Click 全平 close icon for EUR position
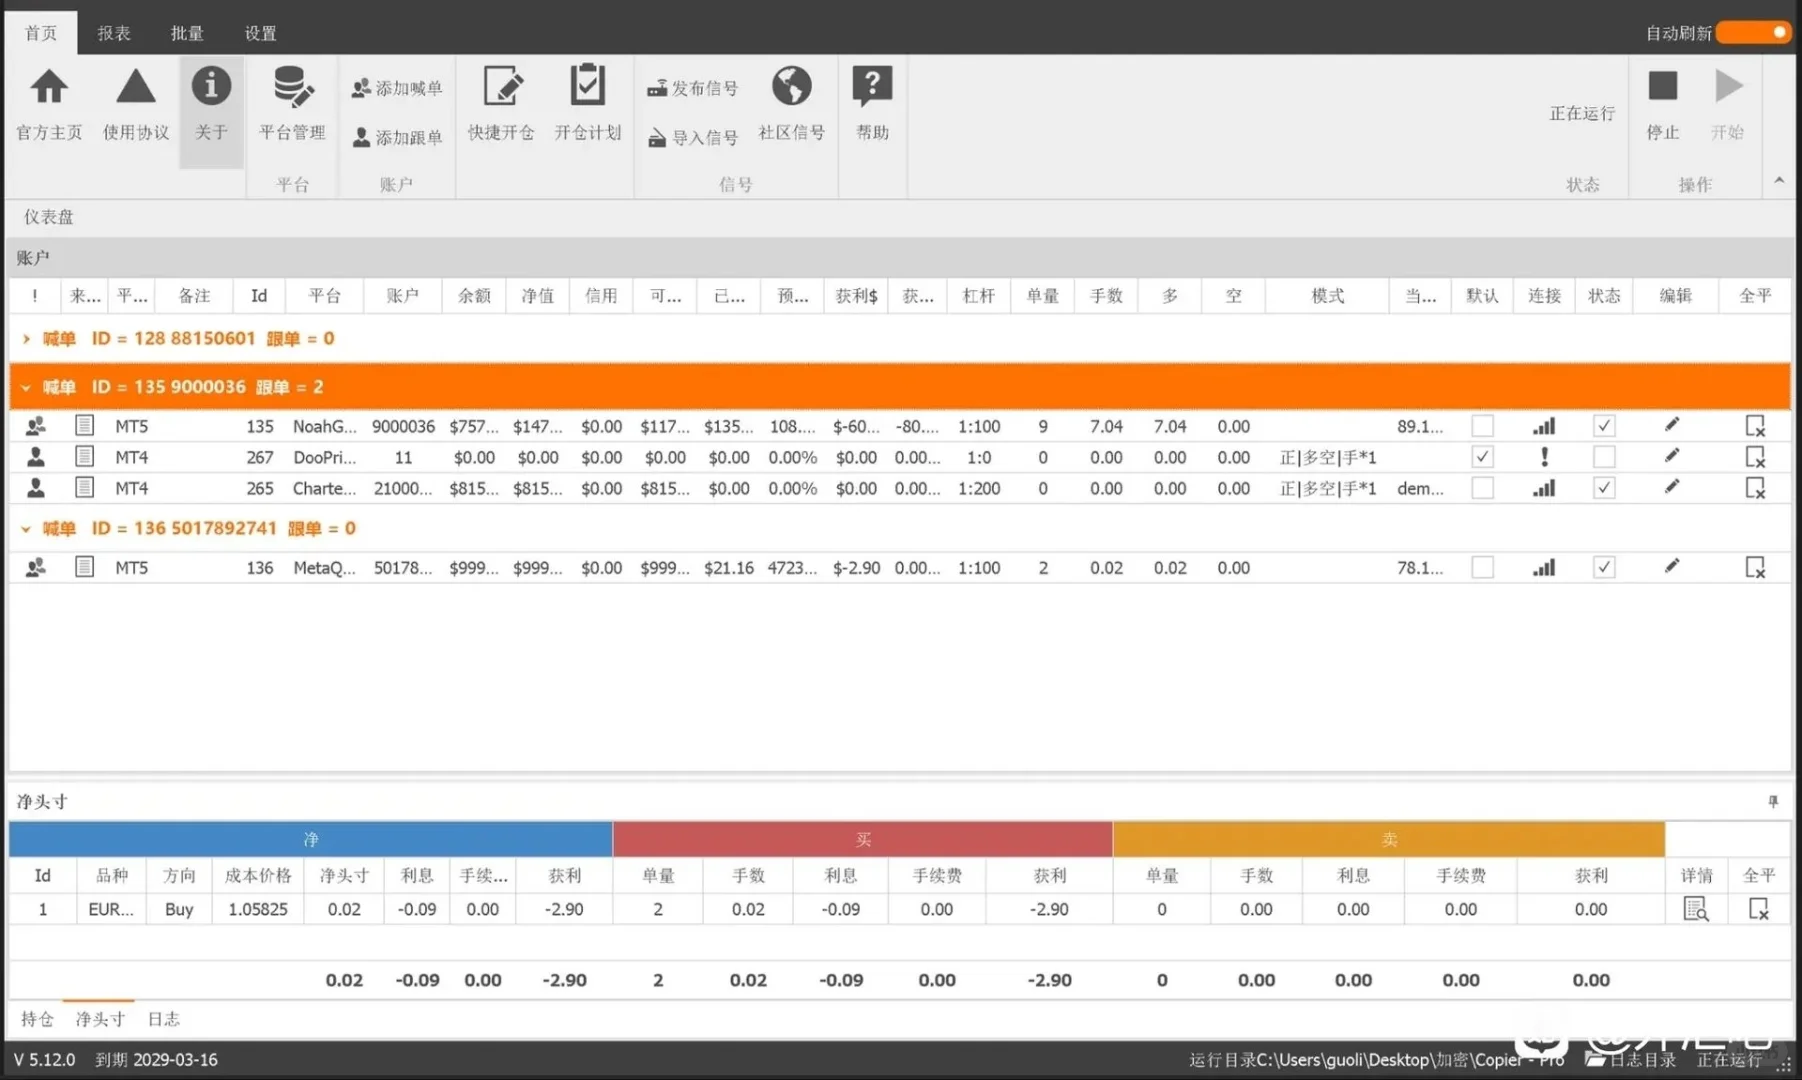1802x1080 pixels. (1758, 909)
